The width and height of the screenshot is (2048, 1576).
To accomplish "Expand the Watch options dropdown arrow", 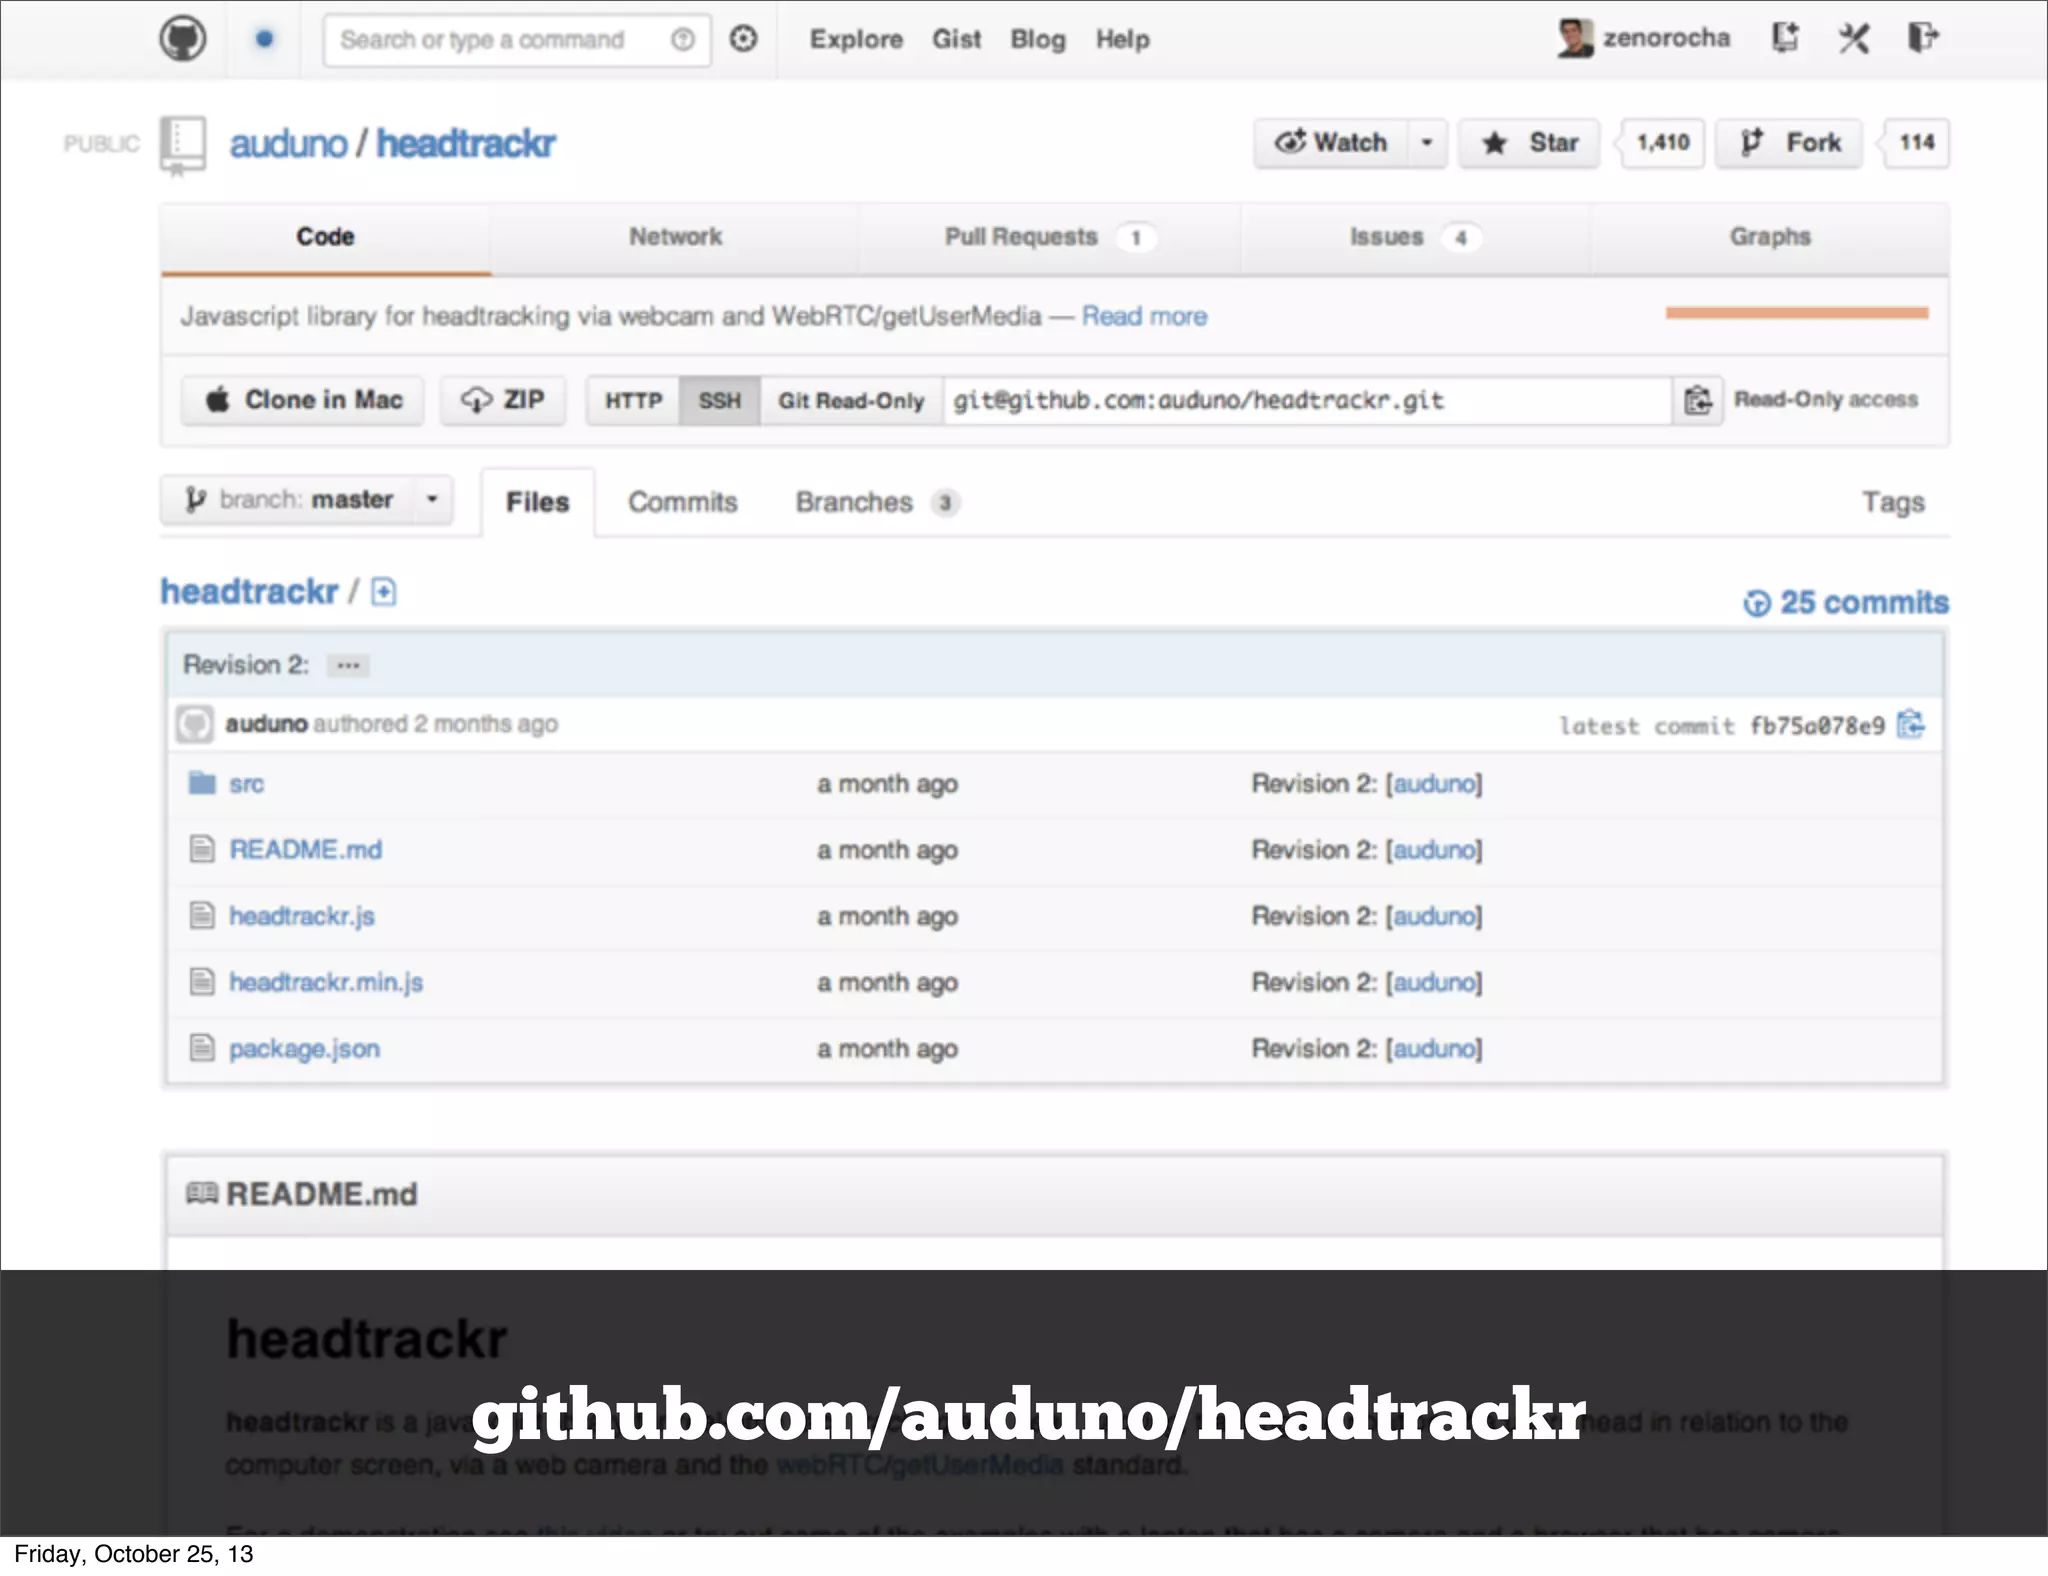I will point(1427,143).
